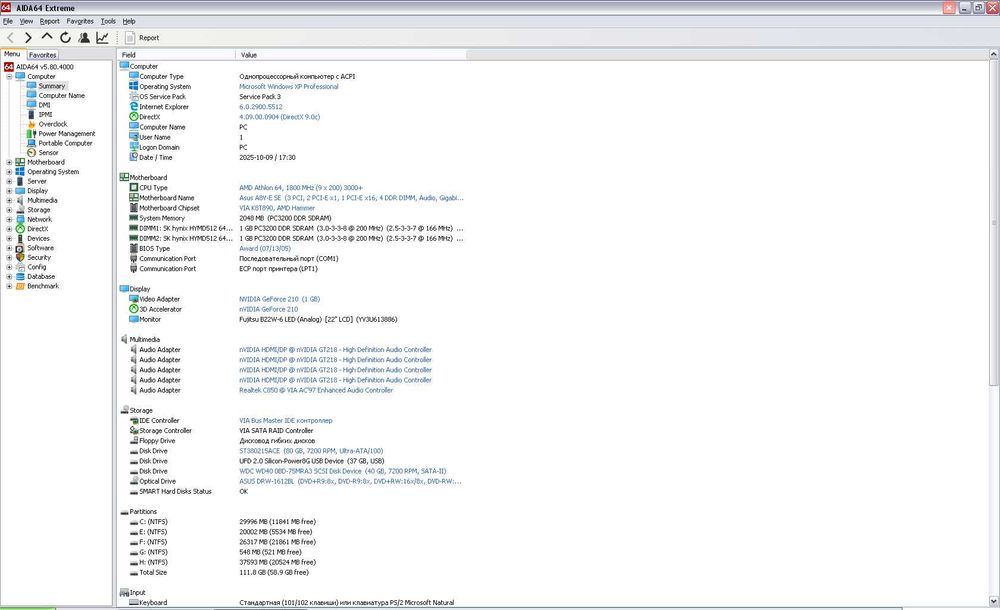Expand the Operating System tree node
1000x610 pixels.
10,172
